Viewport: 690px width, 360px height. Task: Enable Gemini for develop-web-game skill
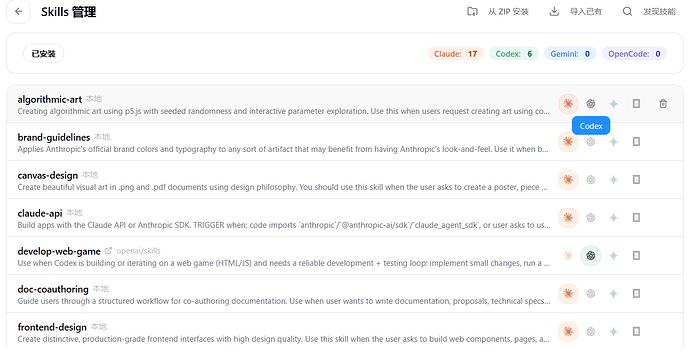613,256
